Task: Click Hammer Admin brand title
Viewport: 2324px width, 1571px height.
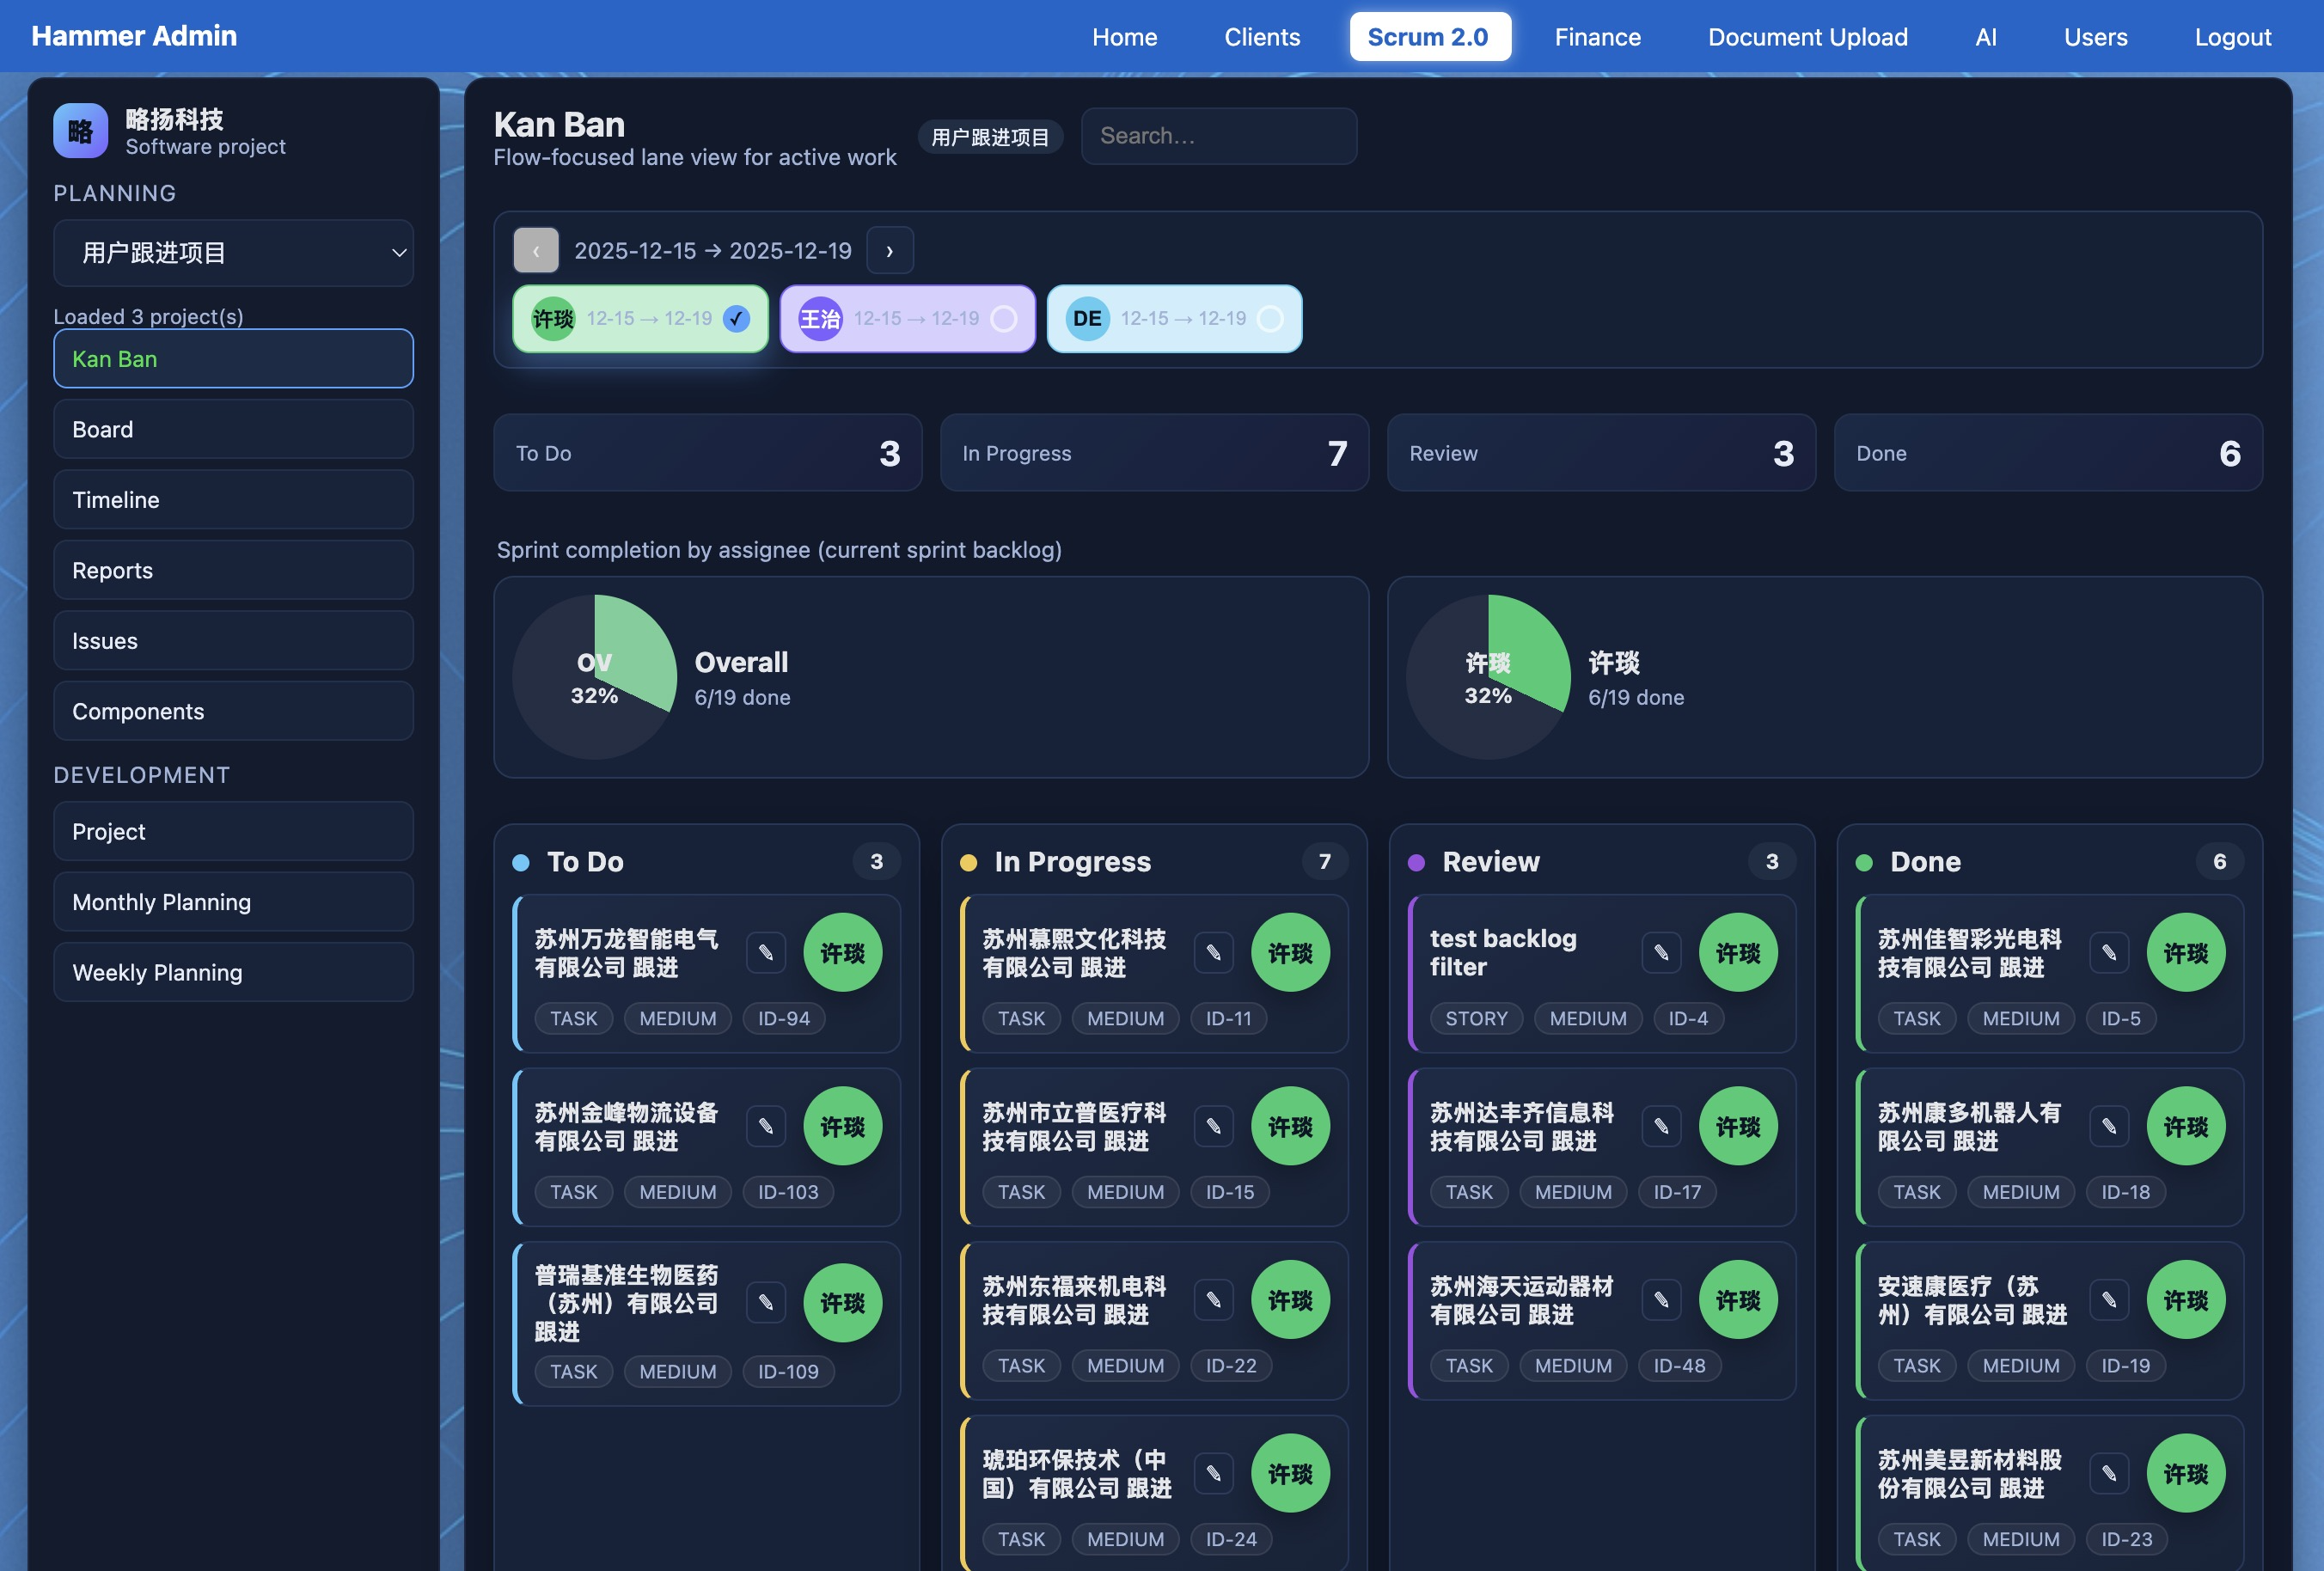Action: (134, 36)
